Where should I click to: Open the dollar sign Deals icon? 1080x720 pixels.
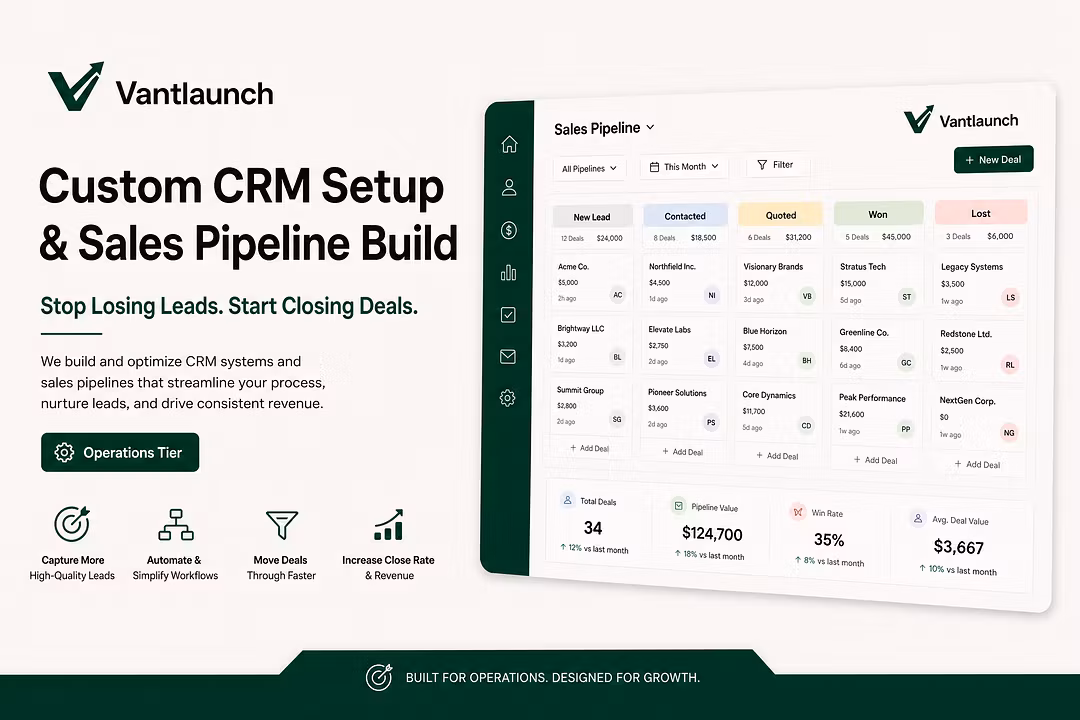[x=509, y=230]
